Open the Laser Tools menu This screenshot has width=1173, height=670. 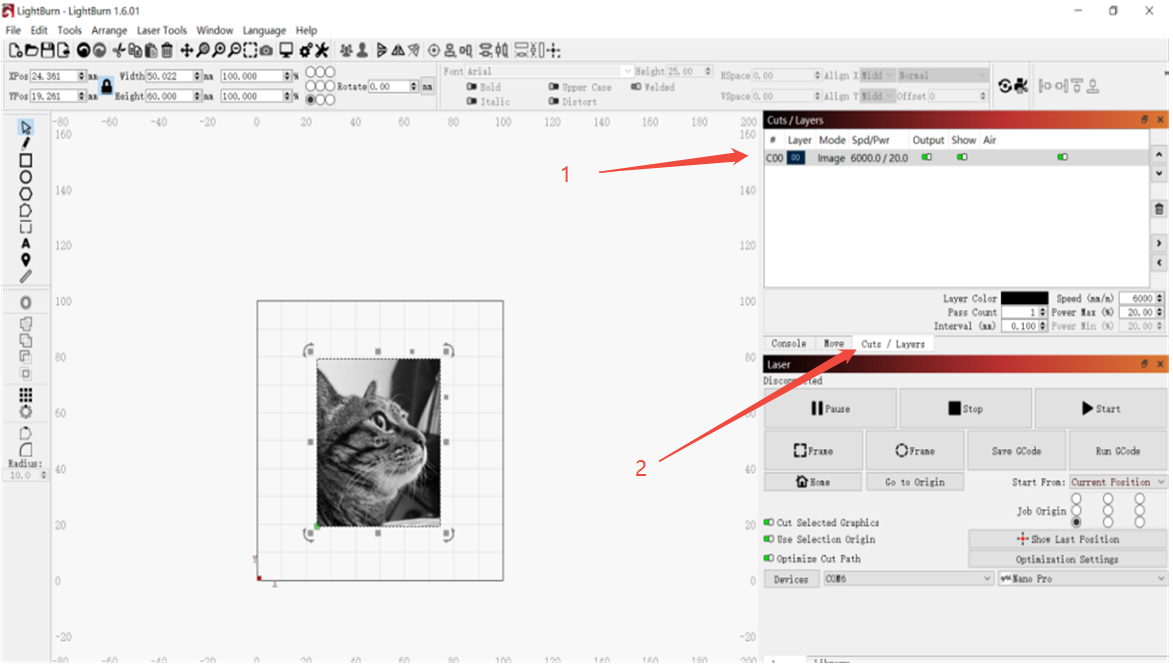coord(161,31)
